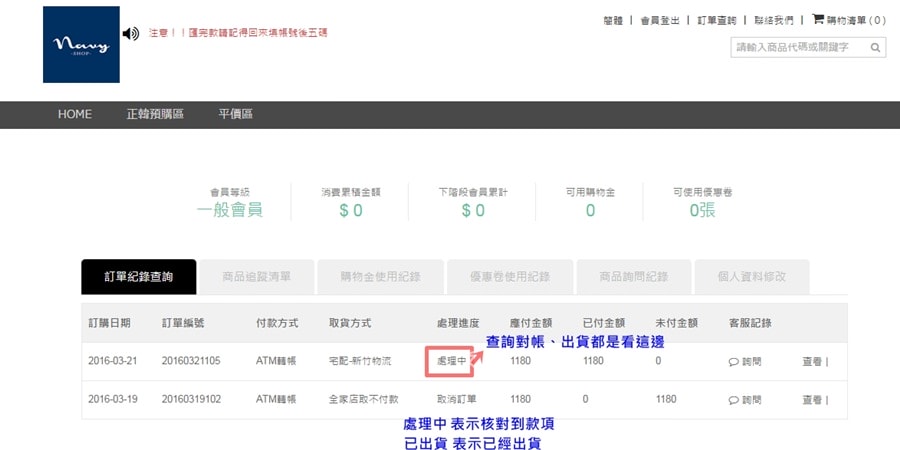This screenshot has width=900, height=450.
Task: Open 聯絡我們 contact page
Action: (x=774, y=20)
